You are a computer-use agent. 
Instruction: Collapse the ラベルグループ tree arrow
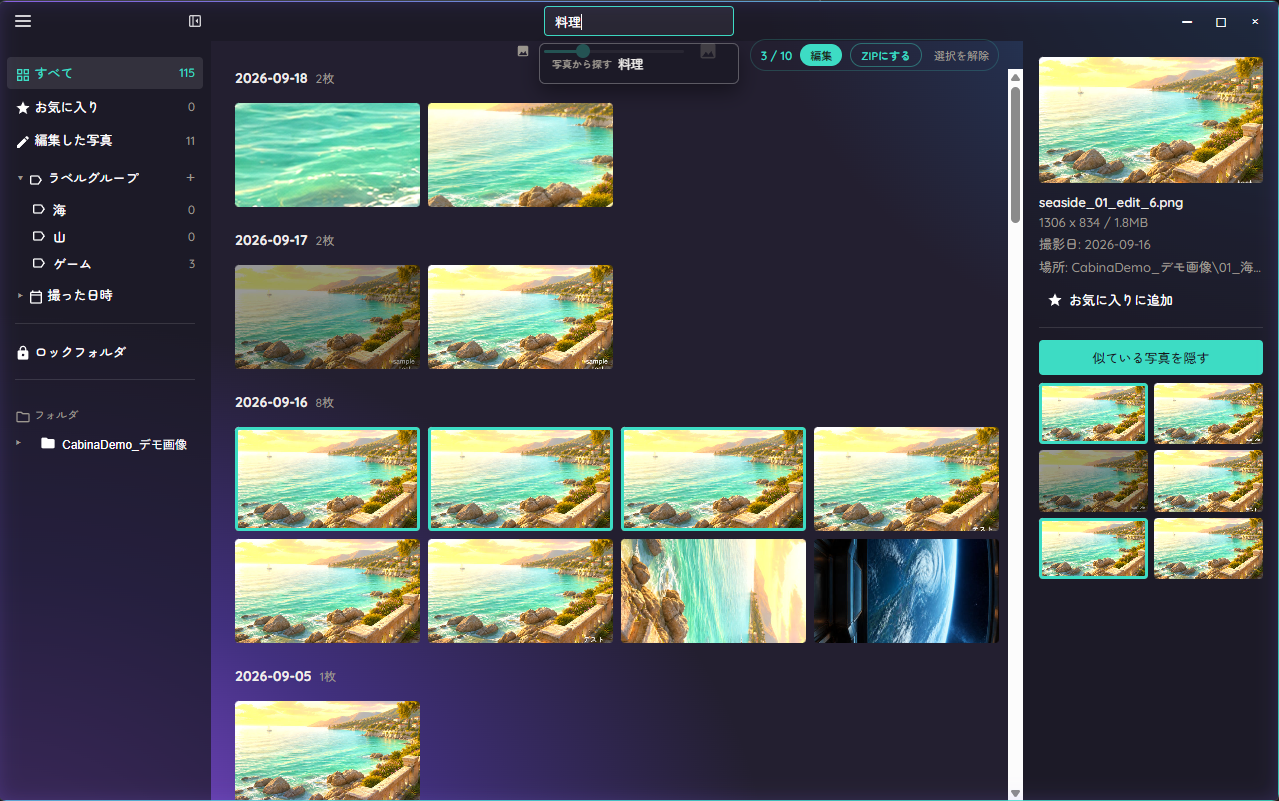[20, 178]
